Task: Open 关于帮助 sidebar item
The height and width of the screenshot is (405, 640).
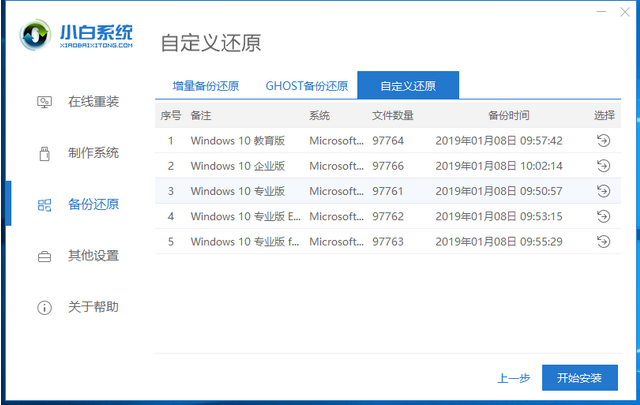Action: pos(93,307)
